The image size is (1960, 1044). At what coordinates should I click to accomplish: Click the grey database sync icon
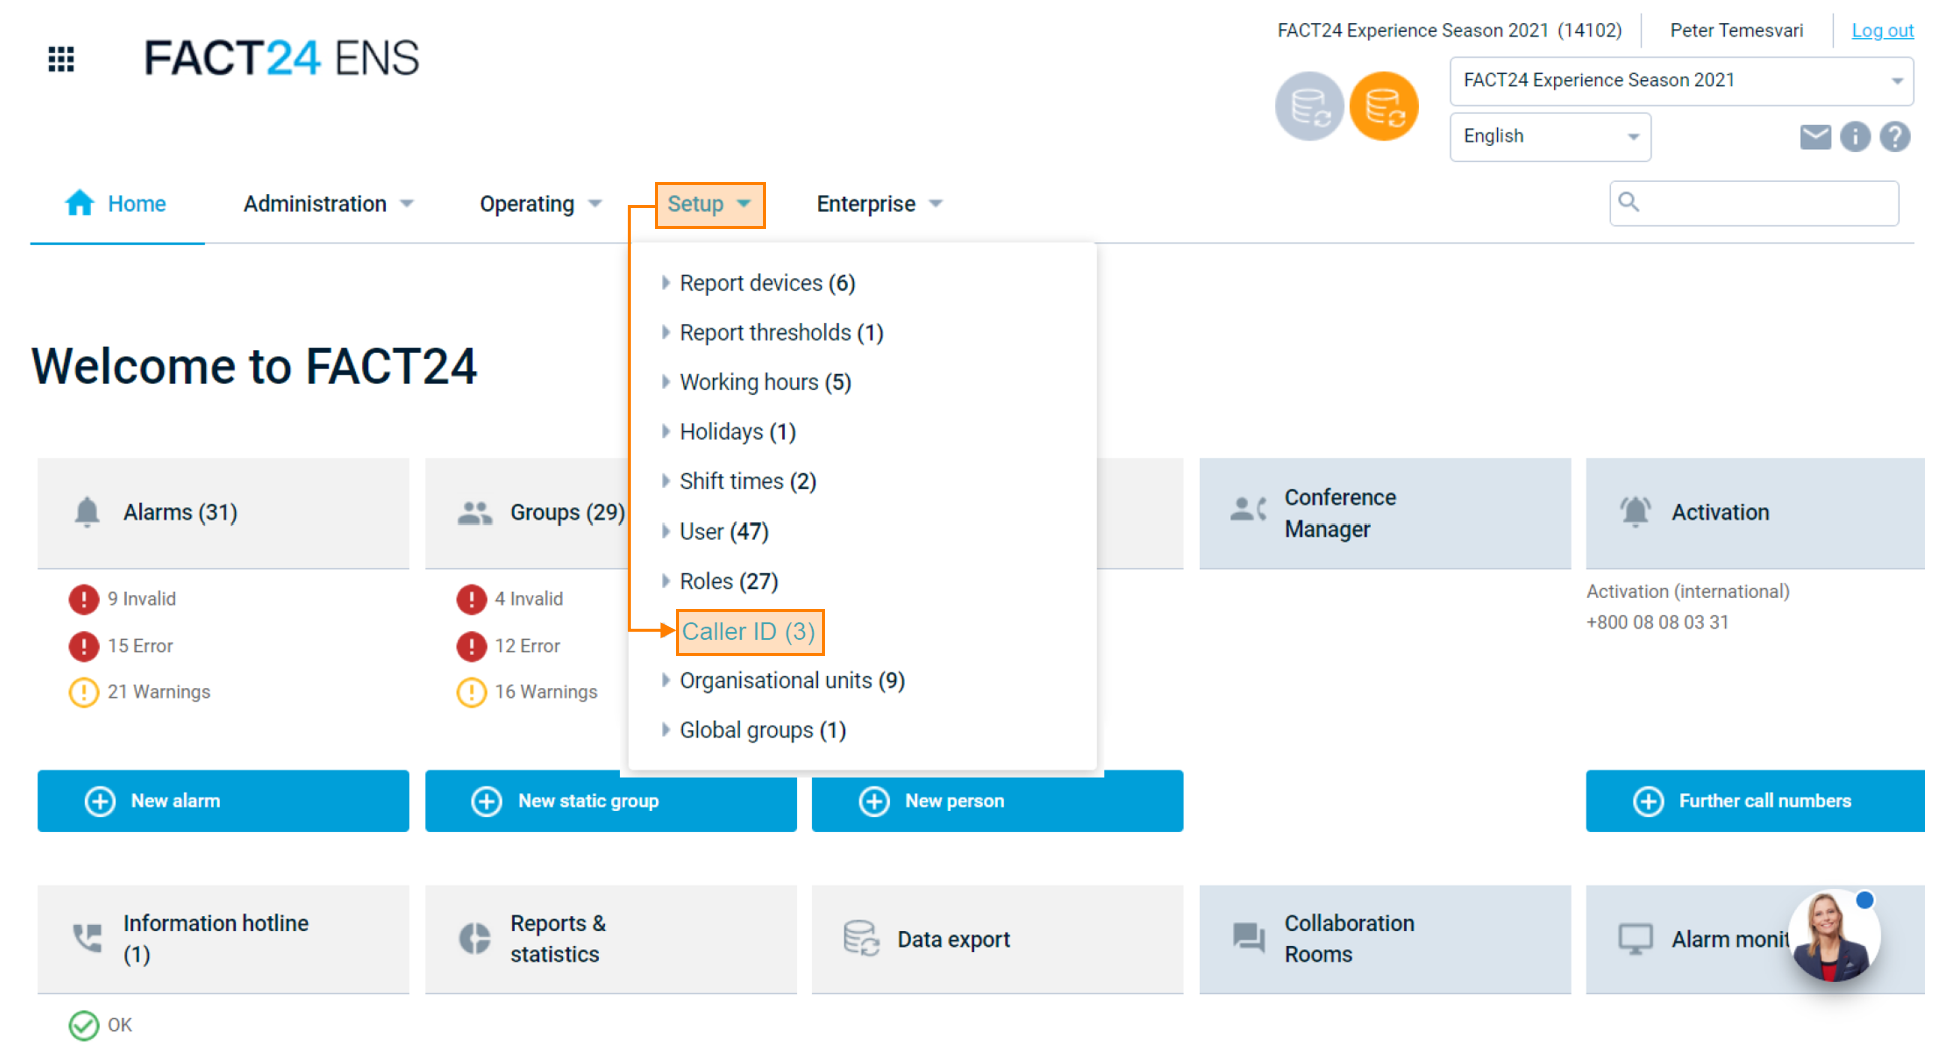(1309, 106)
